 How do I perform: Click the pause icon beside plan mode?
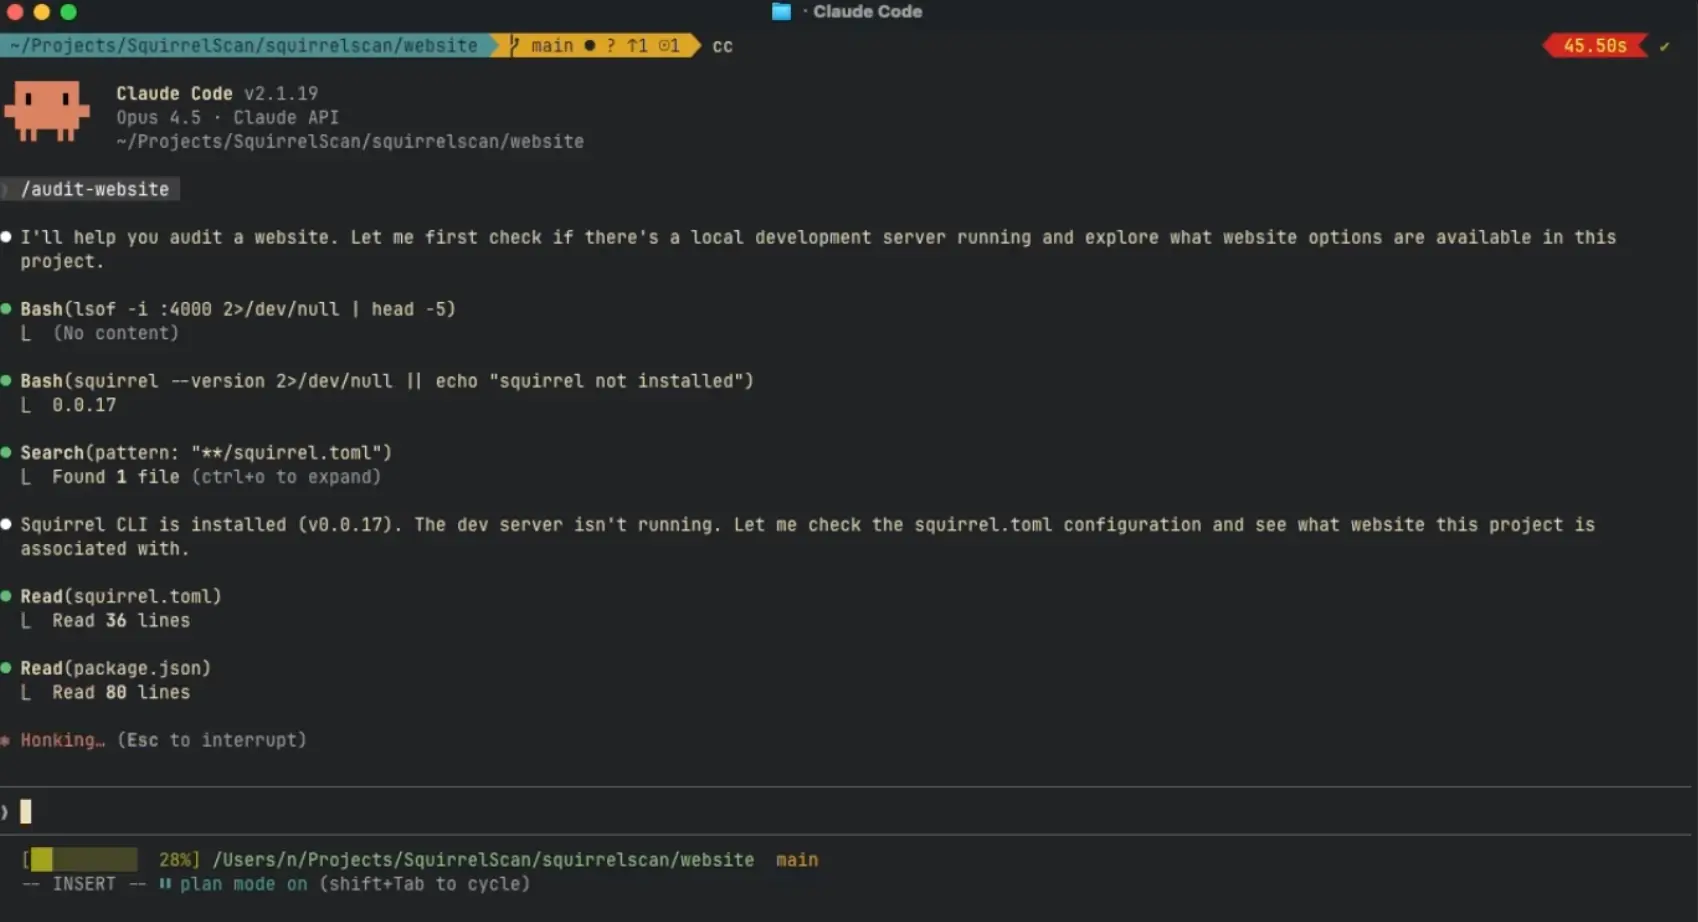[164, 884]
